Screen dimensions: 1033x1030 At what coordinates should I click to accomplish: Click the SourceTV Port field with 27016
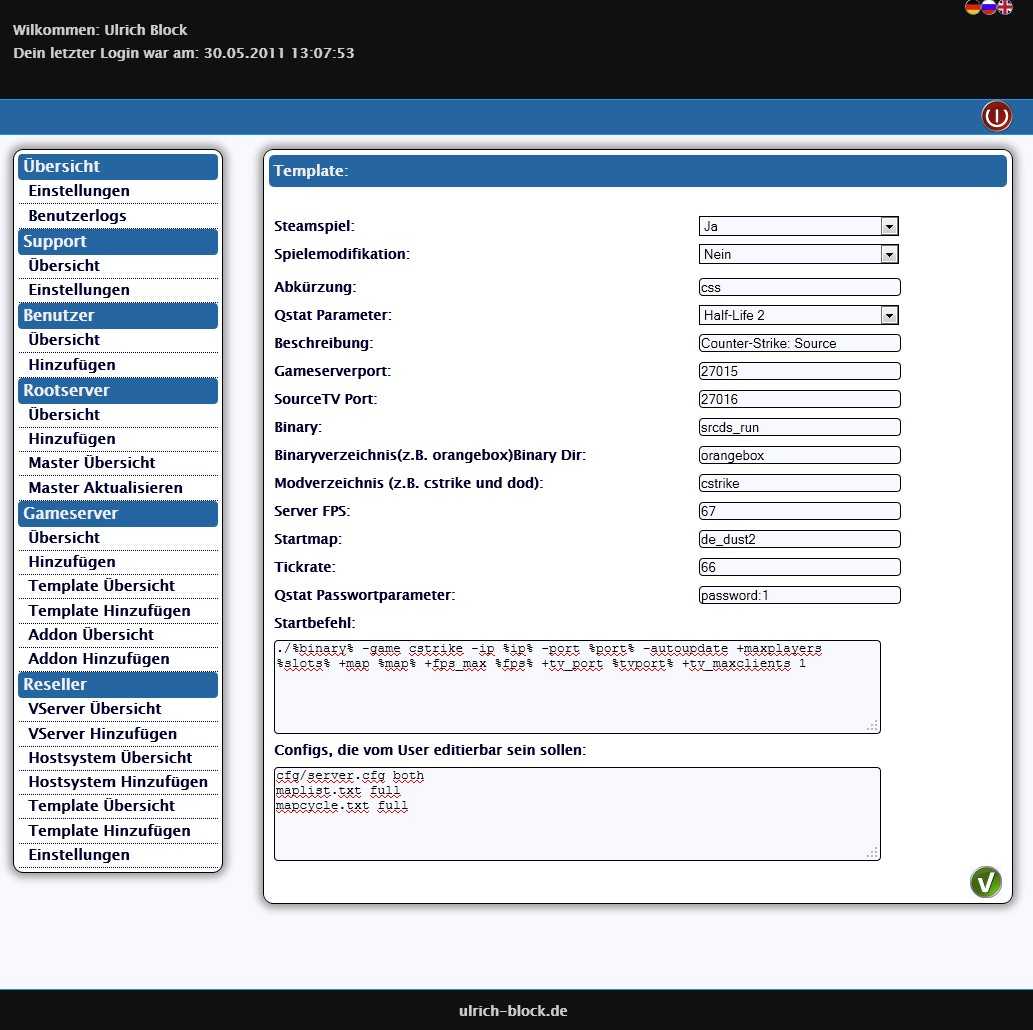799,399
